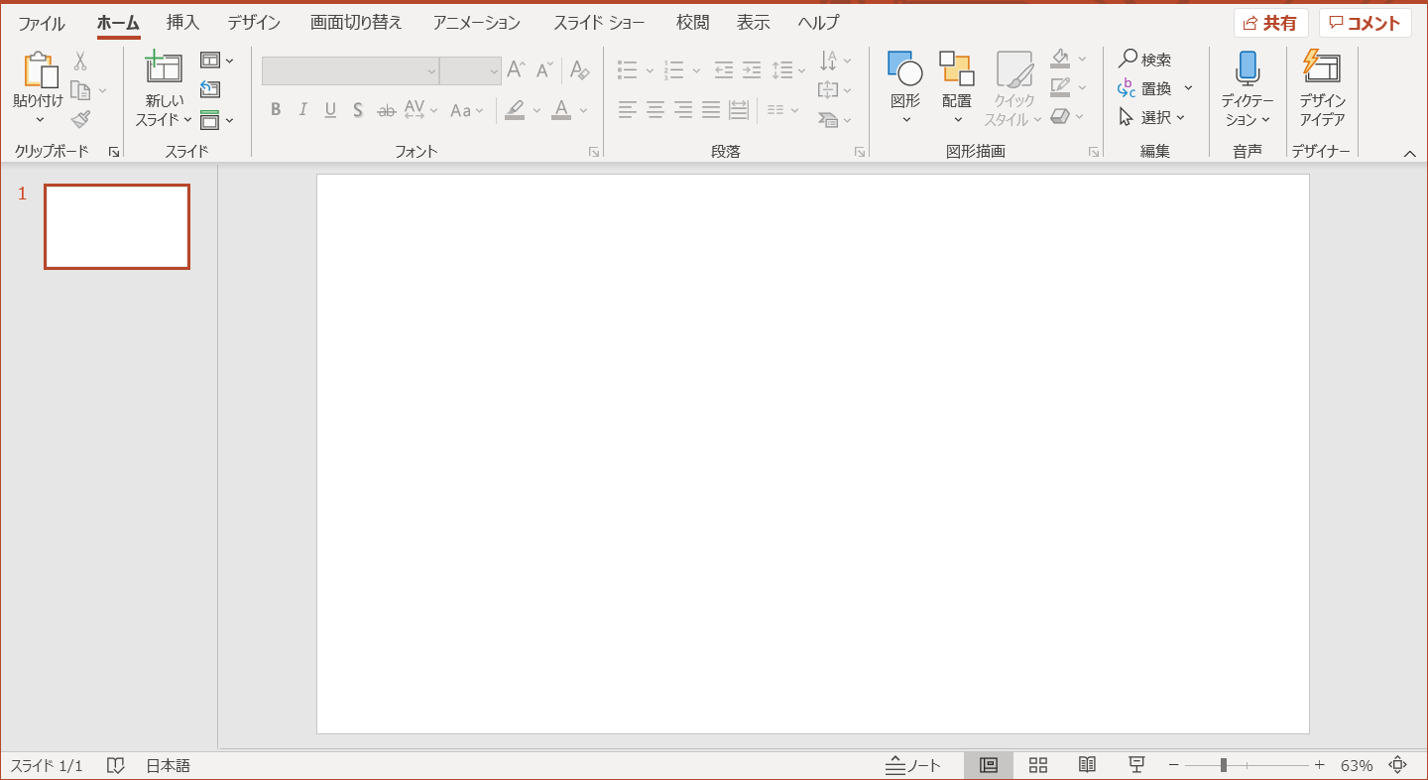Click the Dictate (ディクテーション) microphone icon
Image resolution: width=1428 pixels, height=780 pixels.
[x=1247, y=68]
